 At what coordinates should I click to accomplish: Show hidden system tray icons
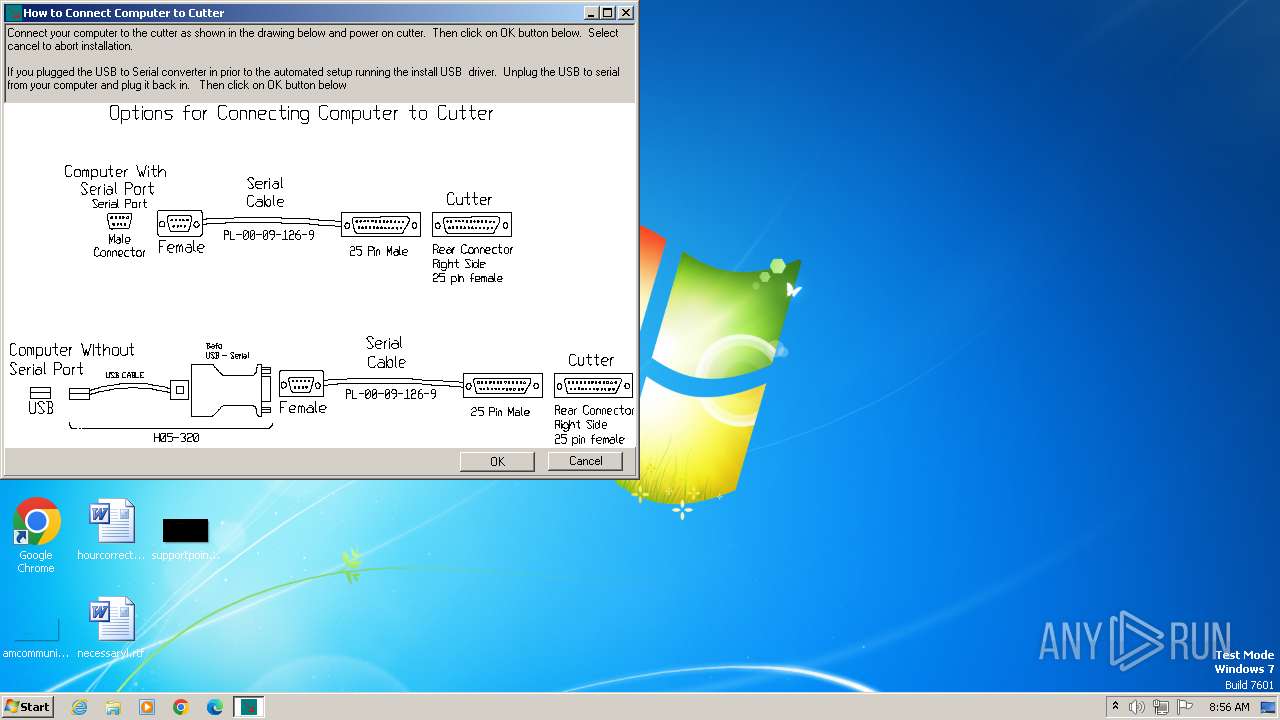tap(1115, 706)
